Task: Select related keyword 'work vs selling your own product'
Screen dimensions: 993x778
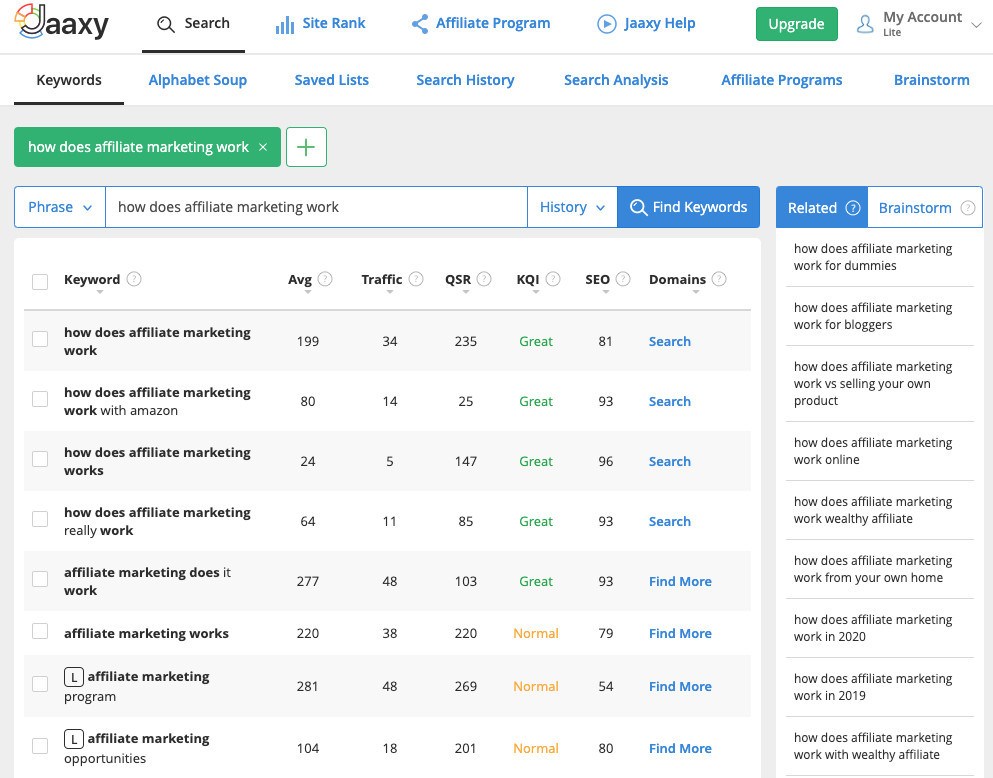Action: pyautogui.click(x=873, y=384)
